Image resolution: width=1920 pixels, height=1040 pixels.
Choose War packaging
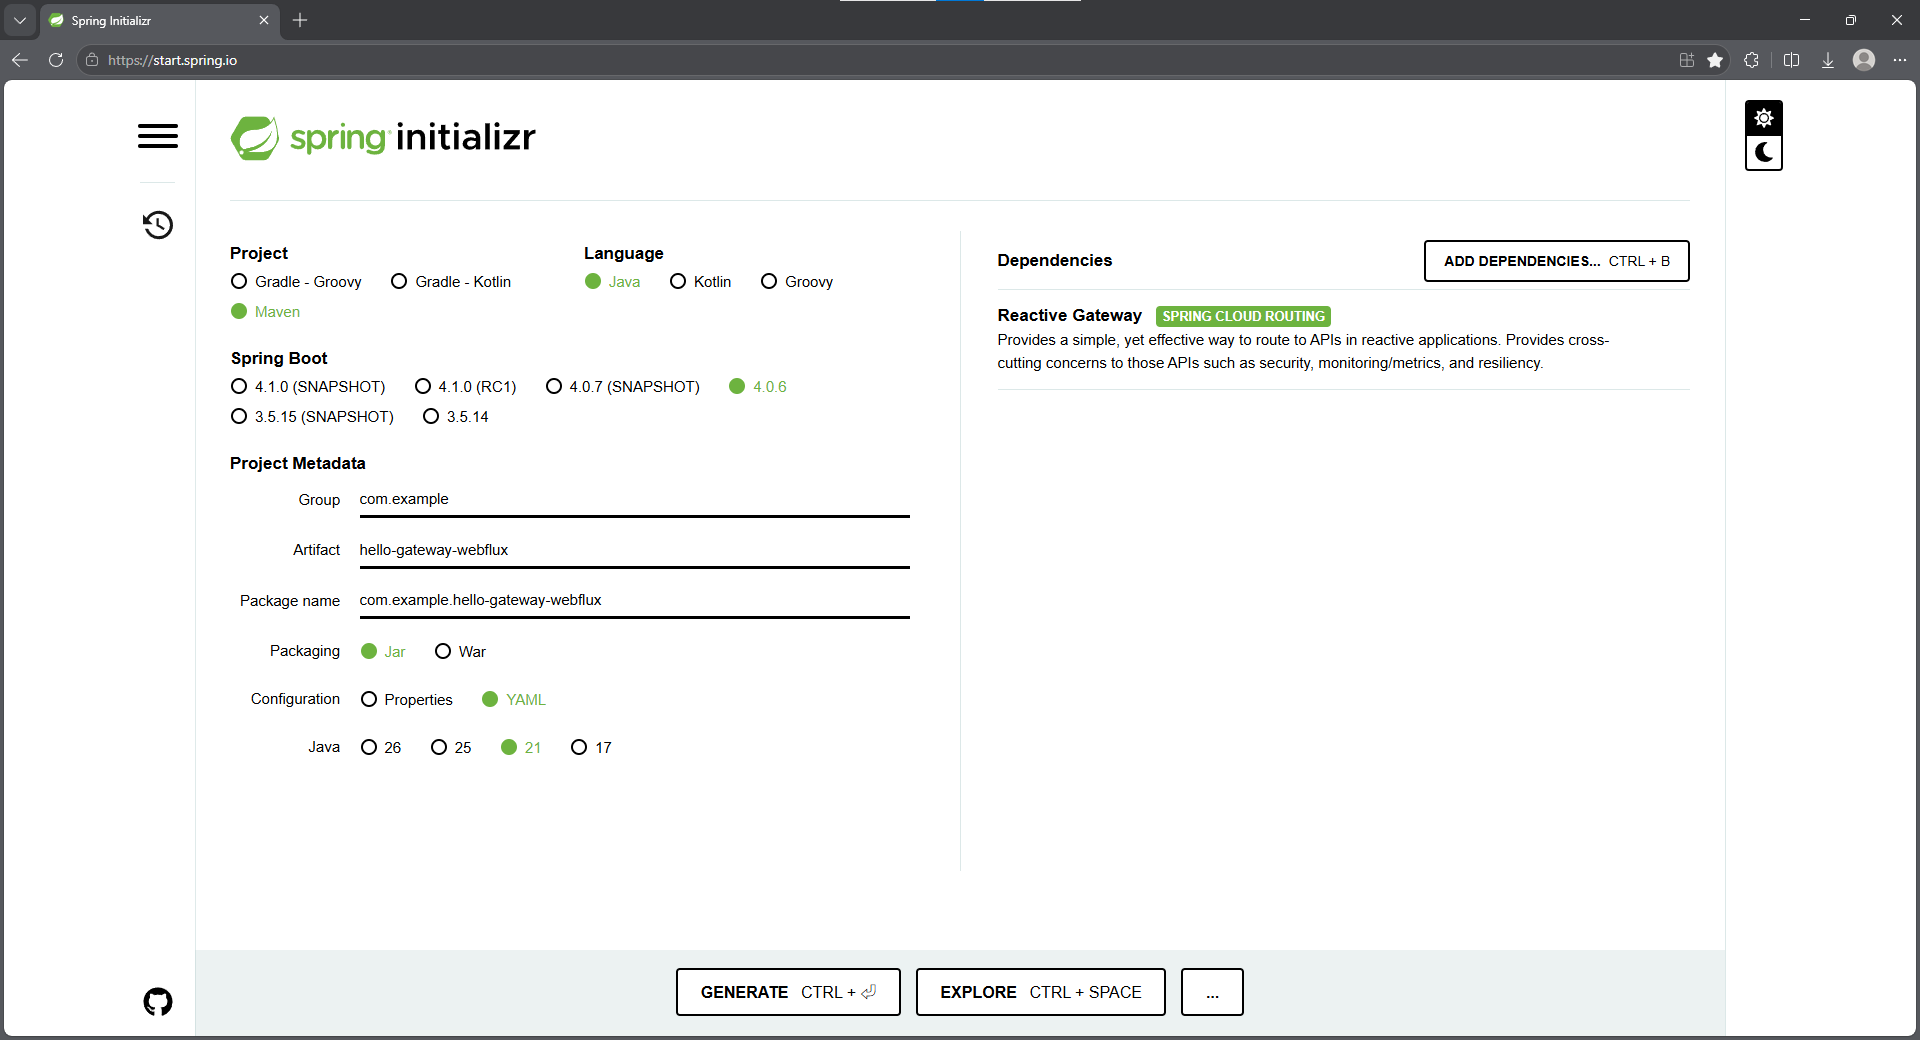(460, 652)
